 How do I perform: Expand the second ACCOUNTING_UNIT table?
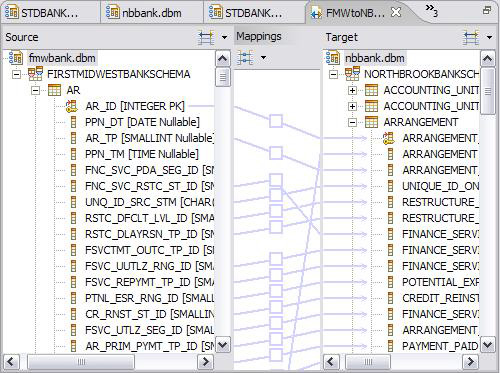pos(352,106)
